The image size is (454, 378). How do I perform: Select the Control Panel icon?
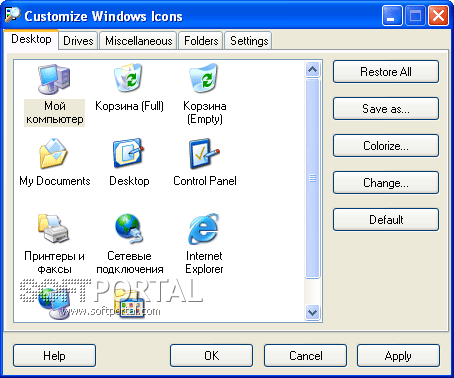point(204,154)
